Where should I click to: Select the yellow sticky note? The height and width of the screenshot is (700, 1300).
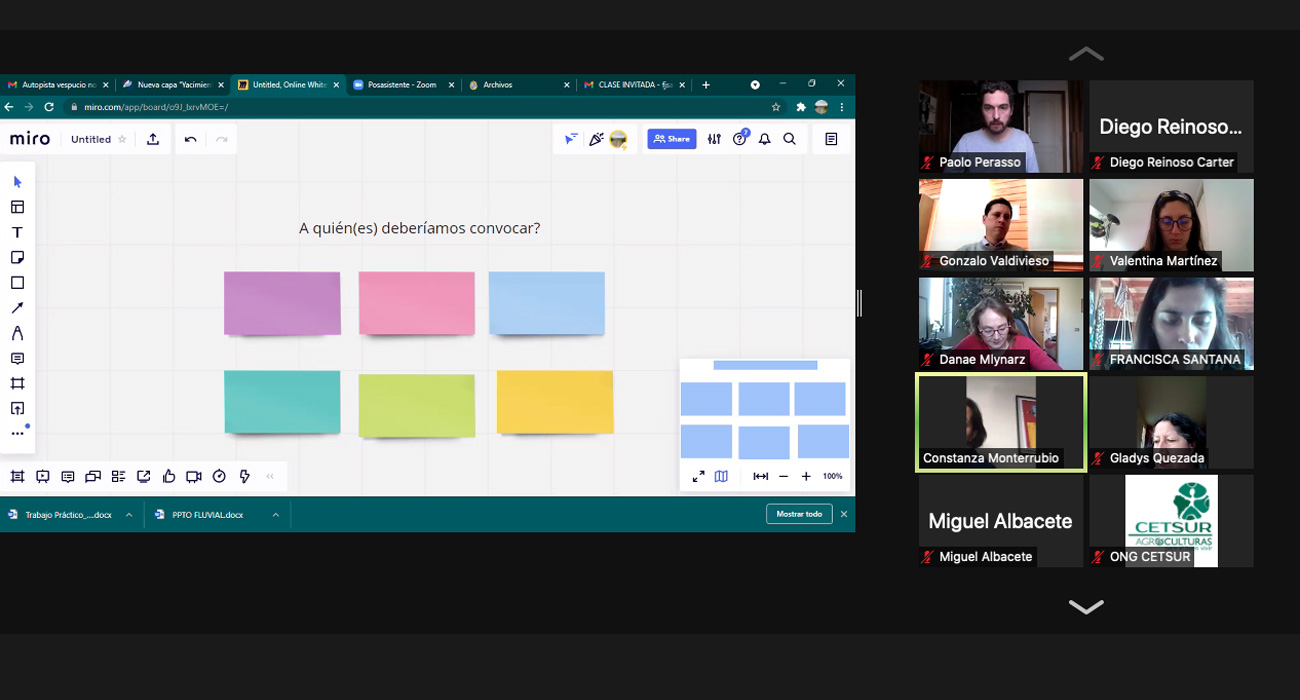click(555, 402)
